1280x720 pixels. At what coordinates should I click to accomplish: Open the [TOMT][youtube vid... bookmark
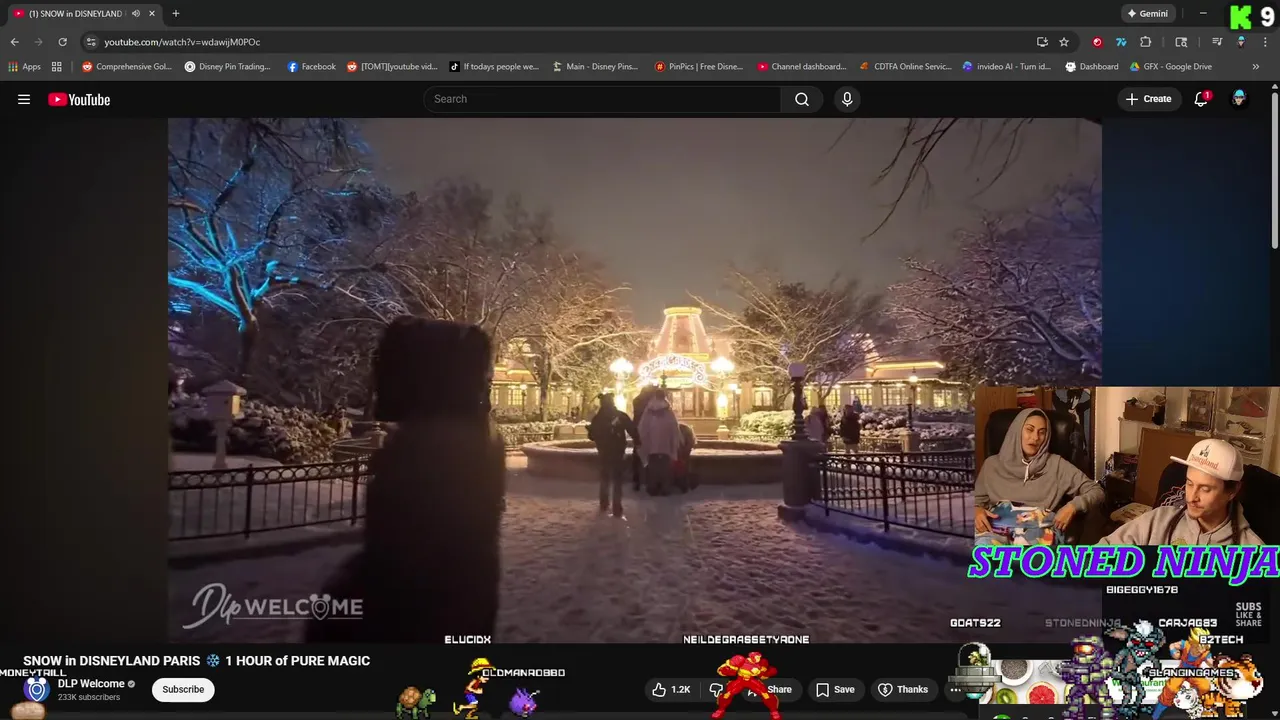pos(392,67)
